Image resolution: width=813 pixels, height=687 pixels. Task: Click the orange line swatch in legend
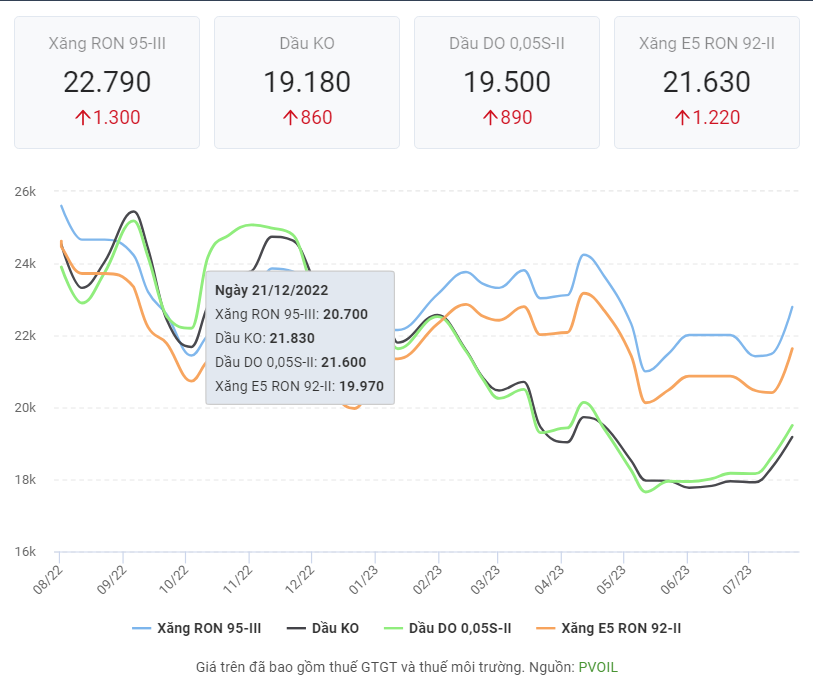click(x=545, y=628)
